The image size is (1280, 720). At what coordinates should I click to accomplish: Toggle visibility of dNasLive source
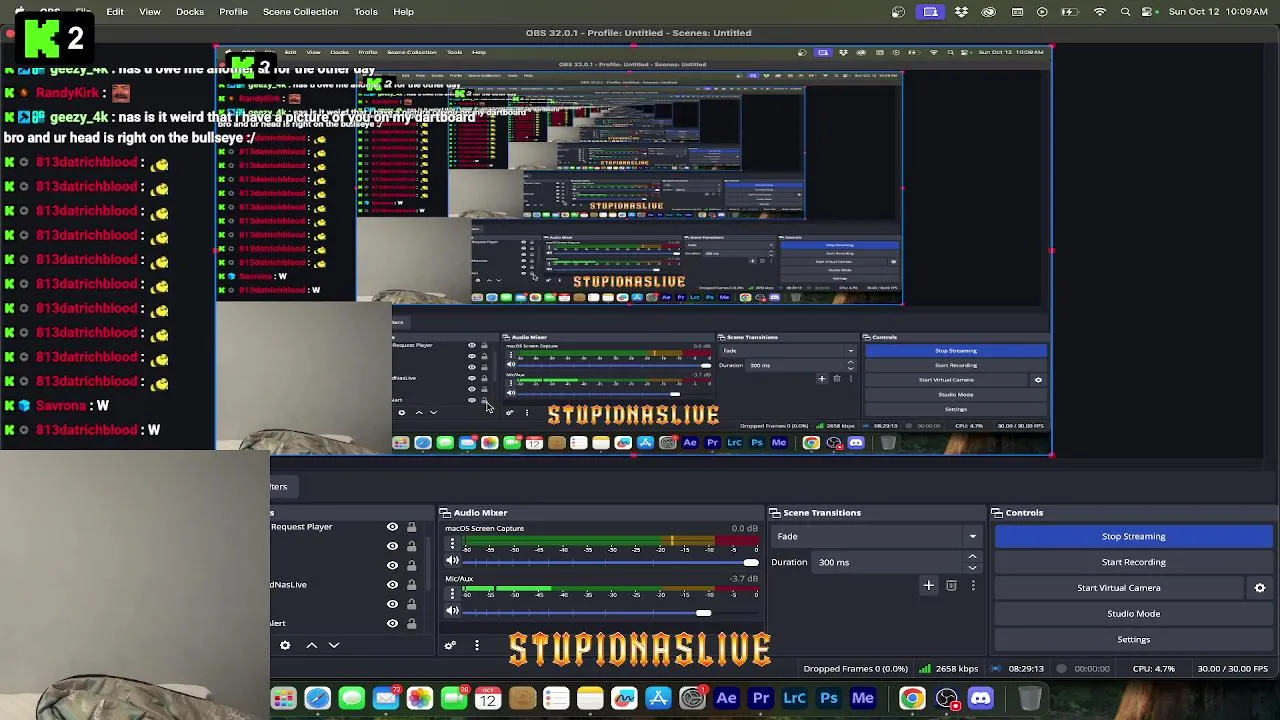coord(392,585)
